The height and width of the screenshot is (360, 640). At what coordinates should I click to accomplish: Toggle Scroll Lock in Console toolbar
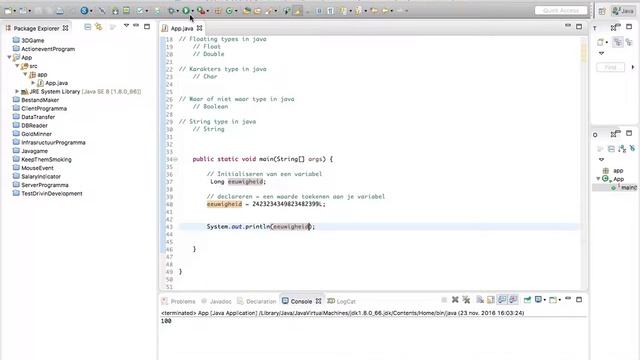click(491, 300)
